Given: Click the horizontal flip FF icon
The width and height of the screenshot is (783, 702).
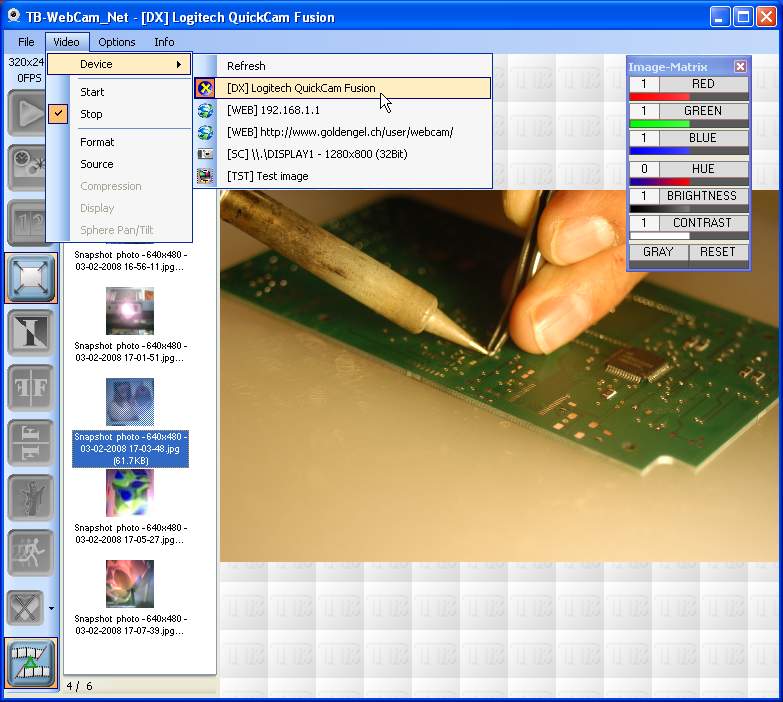Looking at the screenshot, I should (31, 387).
